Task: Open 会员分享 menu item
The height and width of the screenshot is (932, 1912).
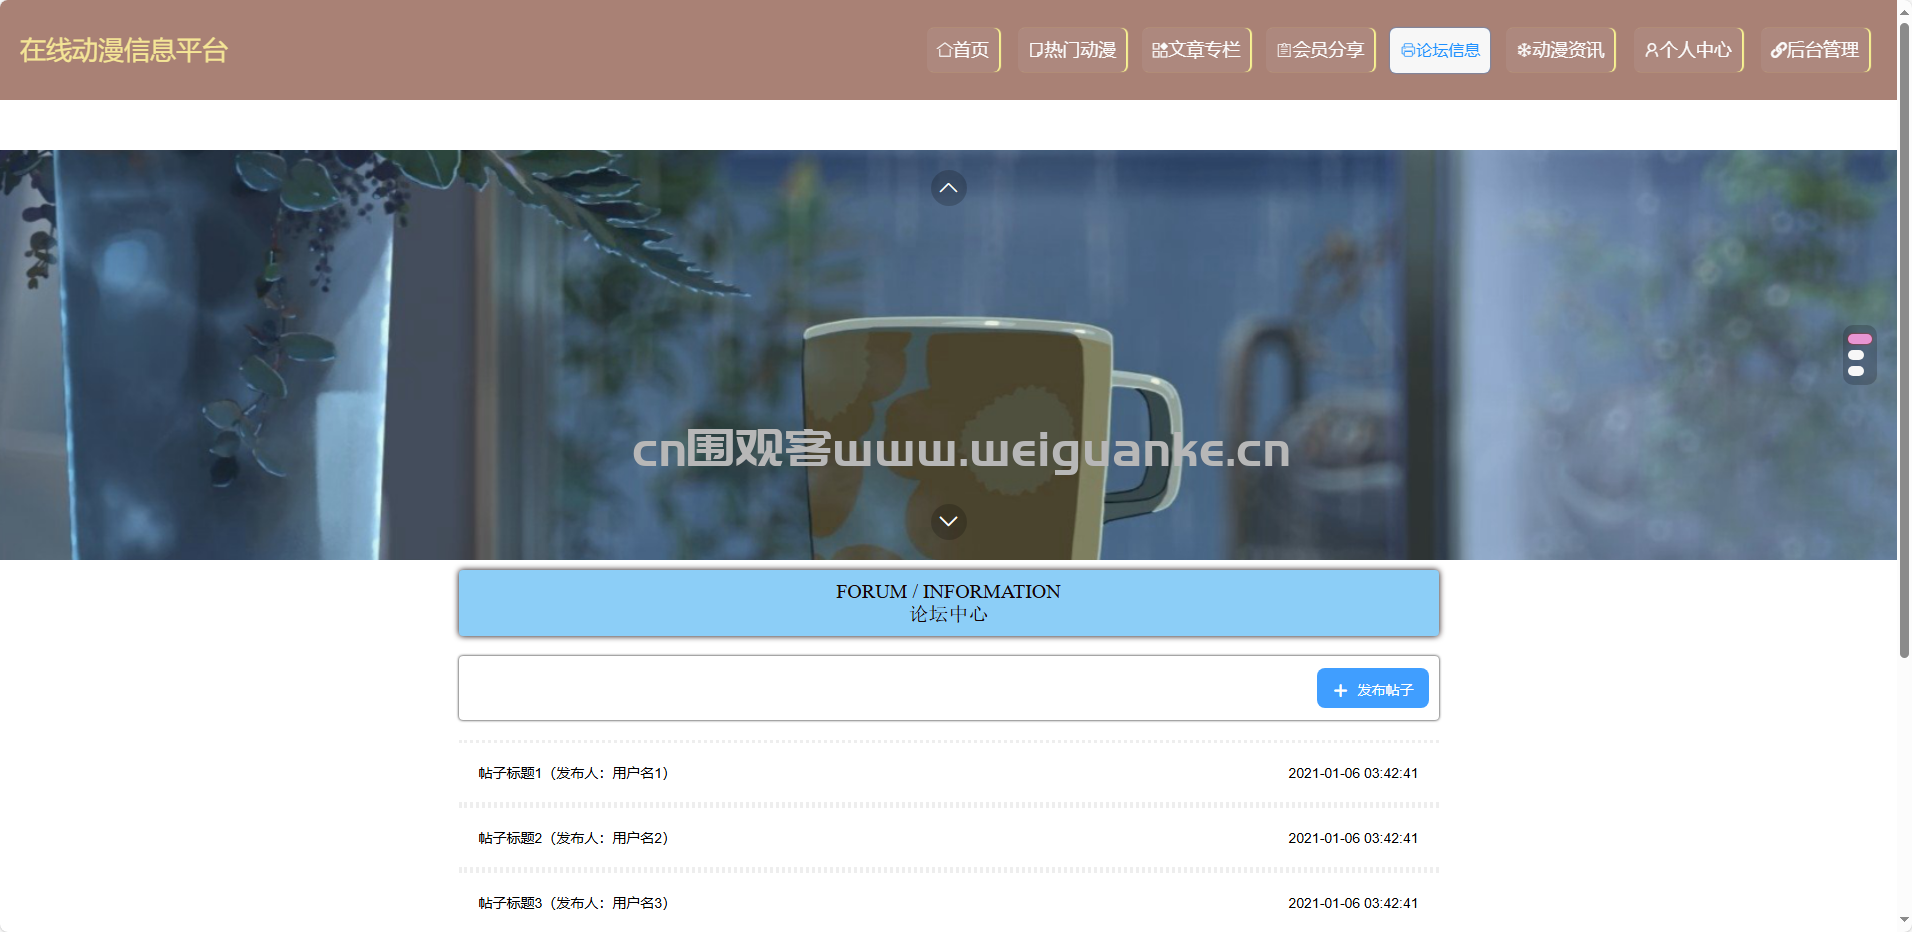Action: pyautogui.click(x=1320, y=50)
